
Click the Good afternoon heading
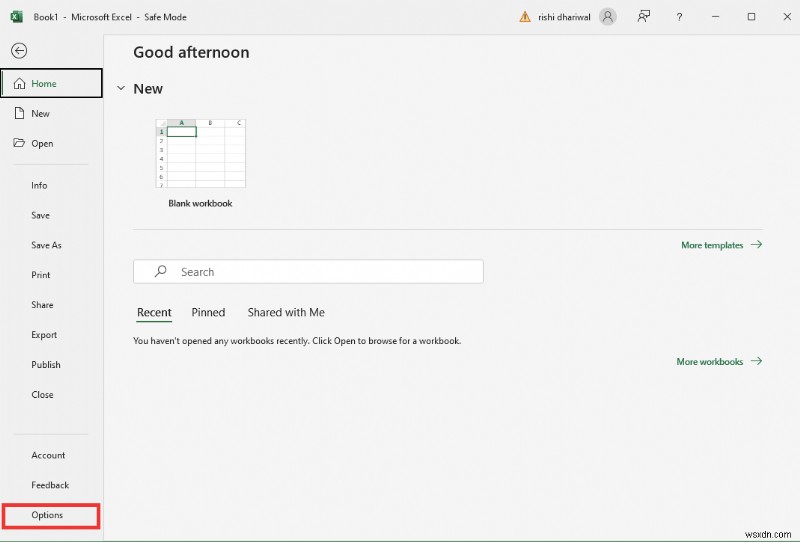pyautogui.click(x=191, y=52)
